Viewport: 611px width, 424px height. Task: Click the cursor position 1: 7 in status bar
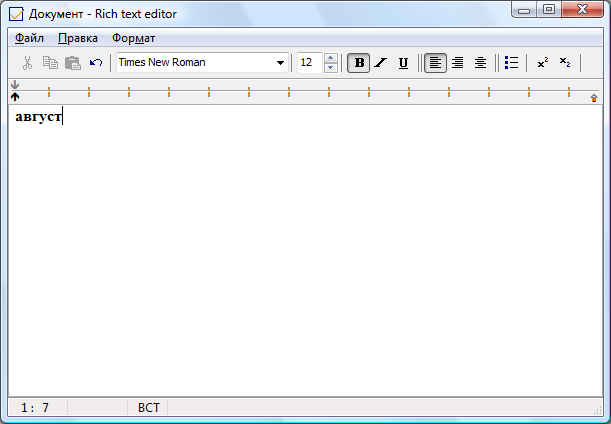click(35, 408)
